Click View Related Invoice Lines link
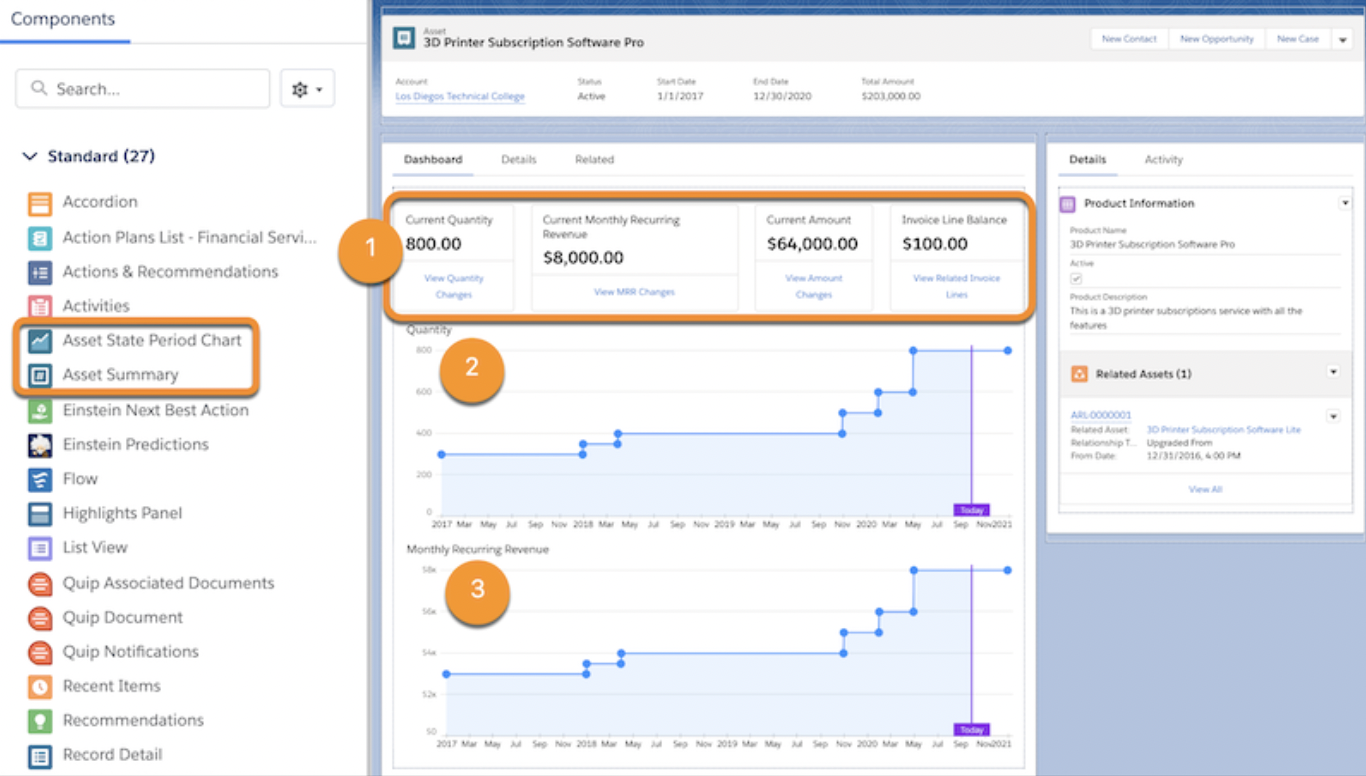This screenshot has width=1366, height=776. pos(956,286)
